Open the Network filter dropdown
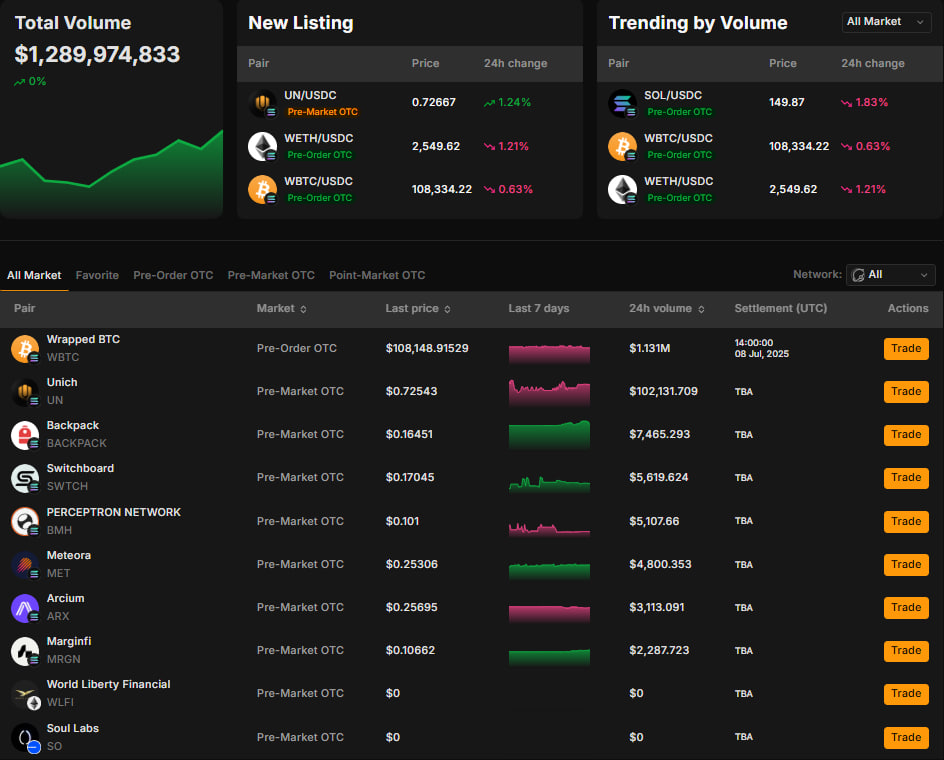 pos(890,275)
